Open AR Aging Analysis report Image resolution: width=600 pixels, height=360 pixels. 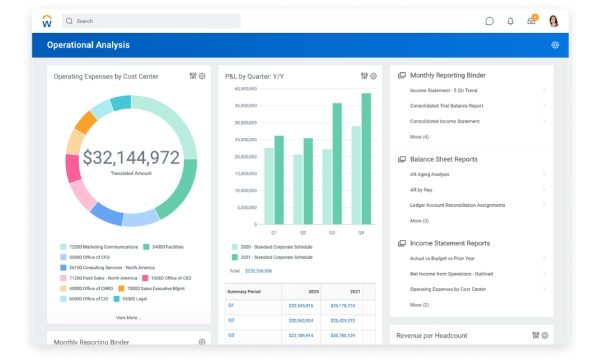click(429, 174)
